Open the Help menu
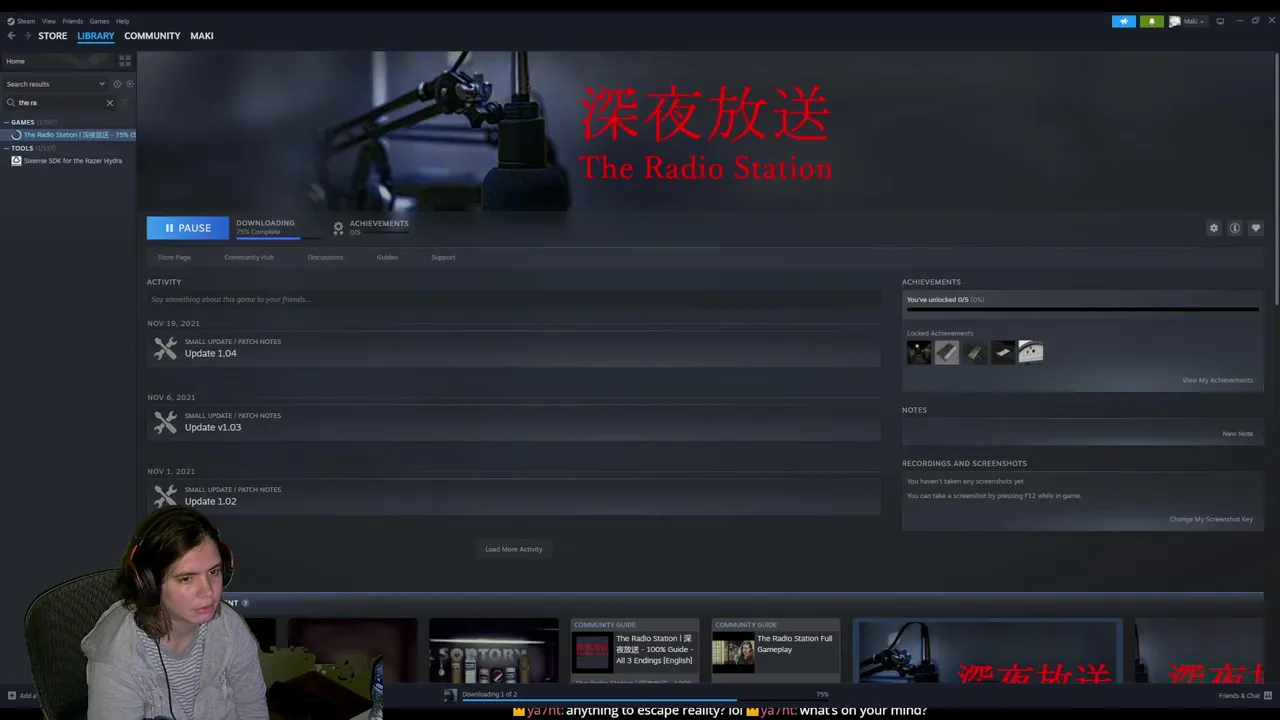Viewport: 1280px width, 720px height. pos(122,21)
